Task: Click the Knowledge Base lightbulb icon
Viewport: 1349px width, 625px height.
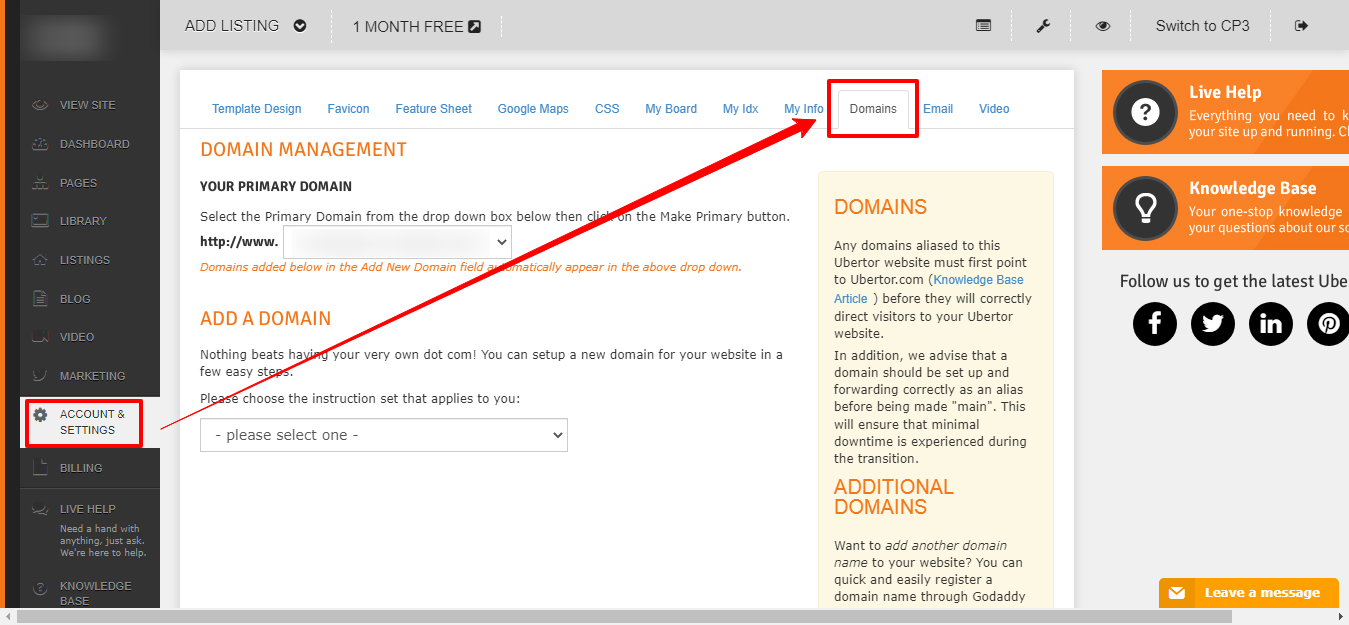Action: [x=1144, y=208]
